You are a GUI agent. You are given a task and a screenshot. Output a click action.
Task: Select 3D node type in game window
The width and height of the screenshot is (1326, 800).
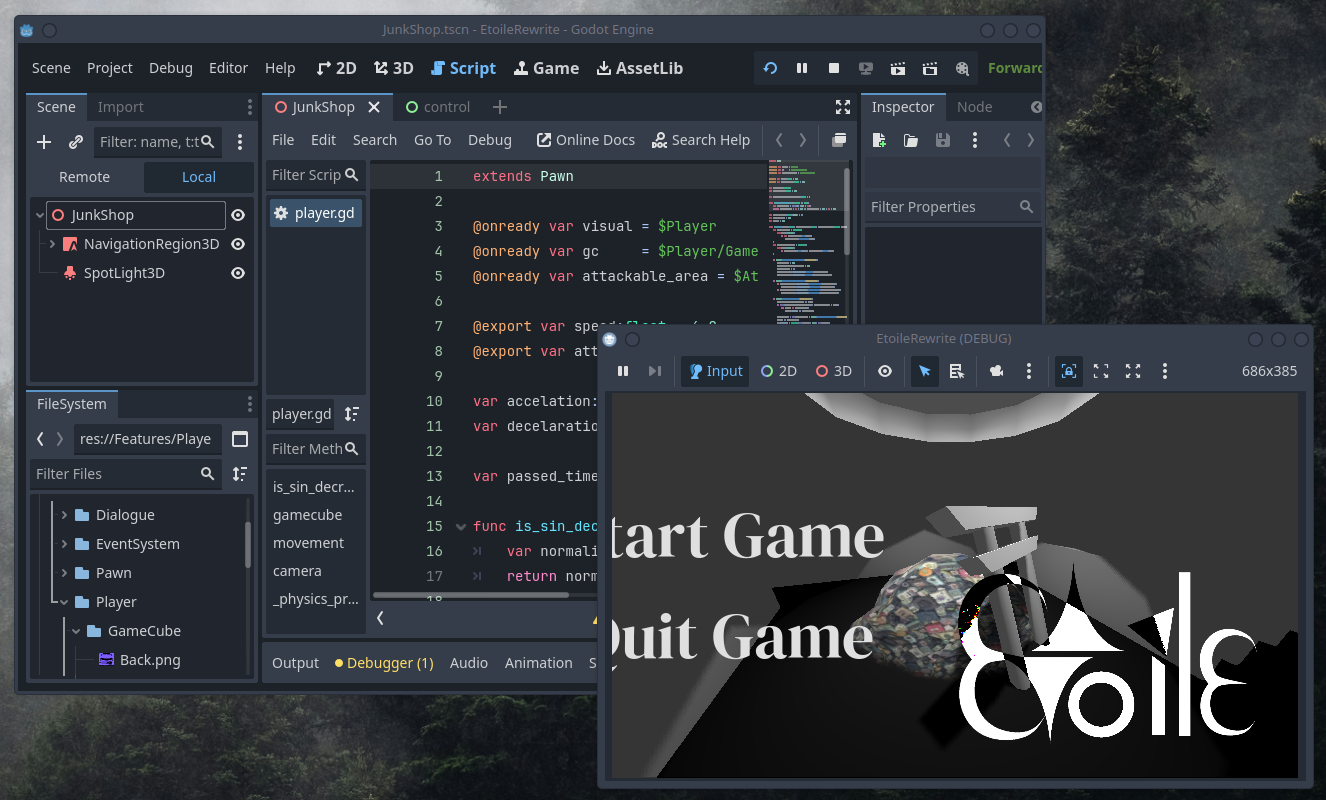pyautogui.click(x=834, y=371)
